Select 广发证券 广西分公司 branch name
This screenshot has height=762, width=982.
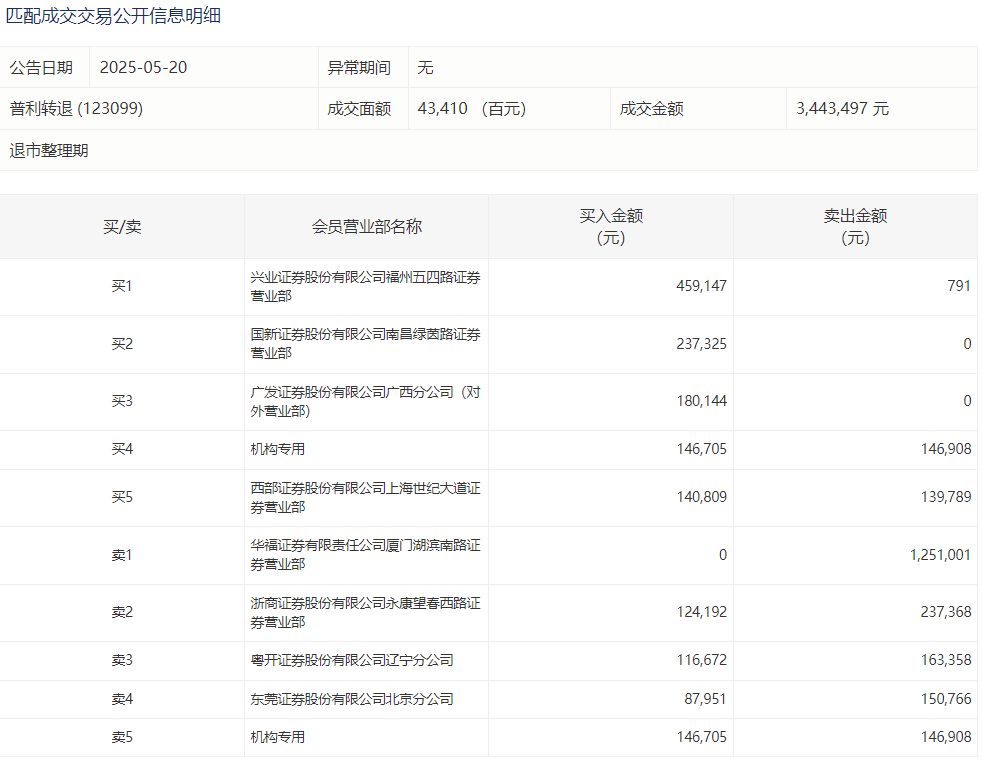click(x=365, y=401)
